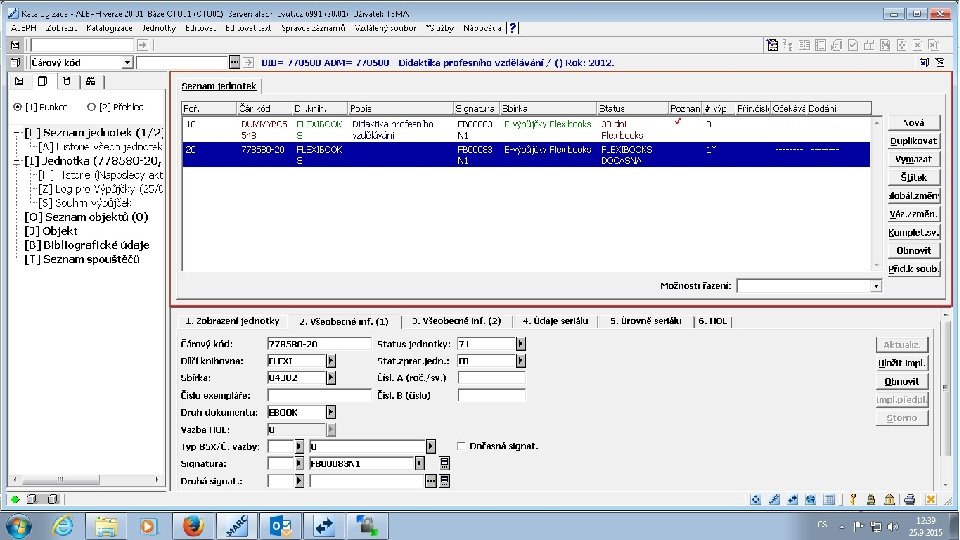This screenshot has width=960, height=540.
Task: Switch to tab 4. Údaje seriálu
Action: point(555,321)
